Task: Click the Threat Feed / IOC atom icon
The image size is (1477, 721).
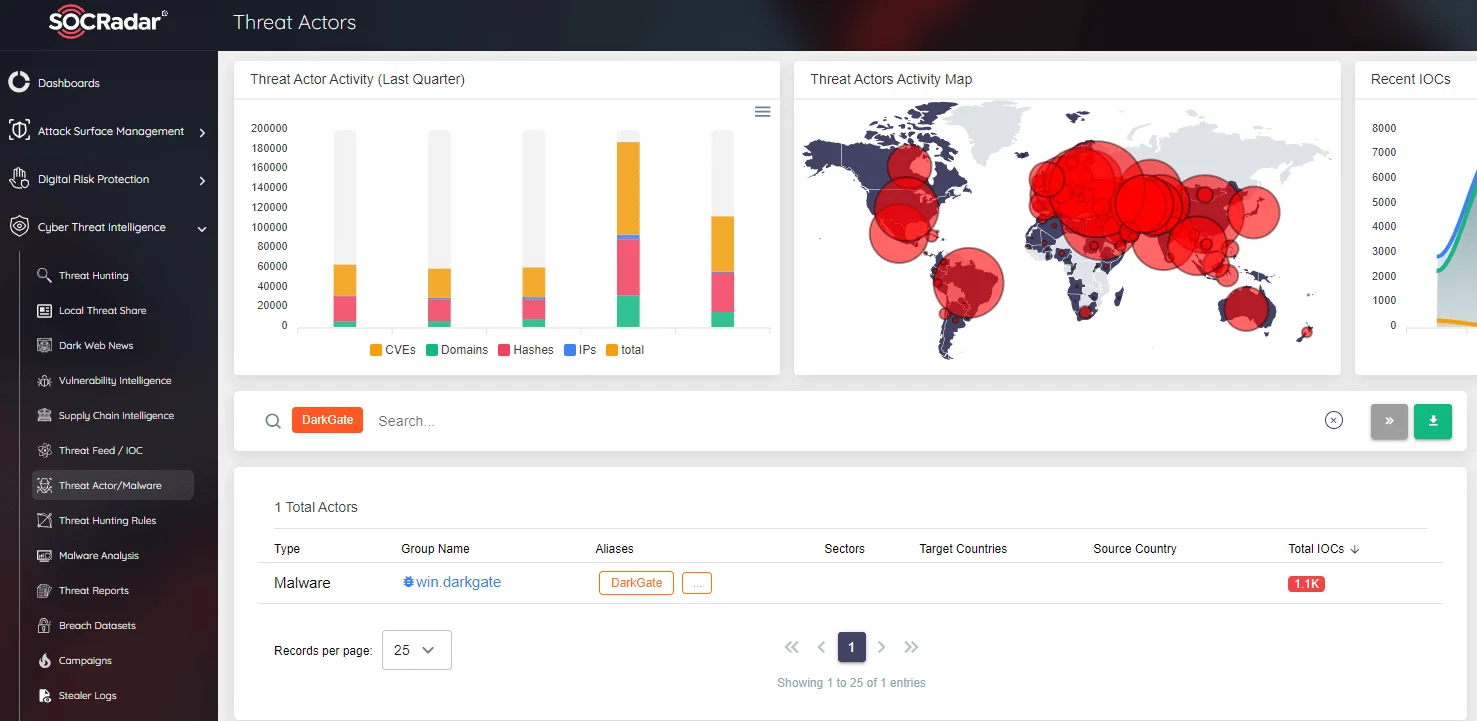Action: point(44,450)
